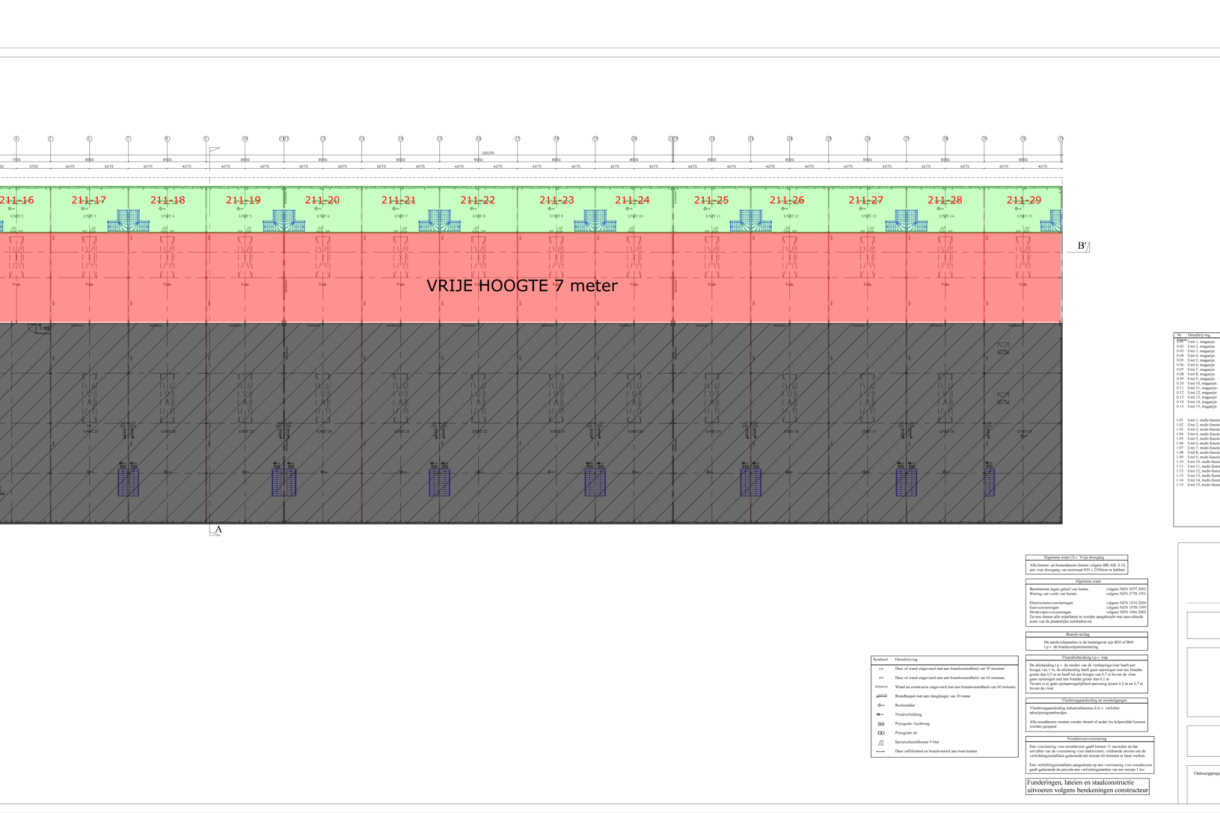Select unit label 211-29

[x=1023, y=200]
